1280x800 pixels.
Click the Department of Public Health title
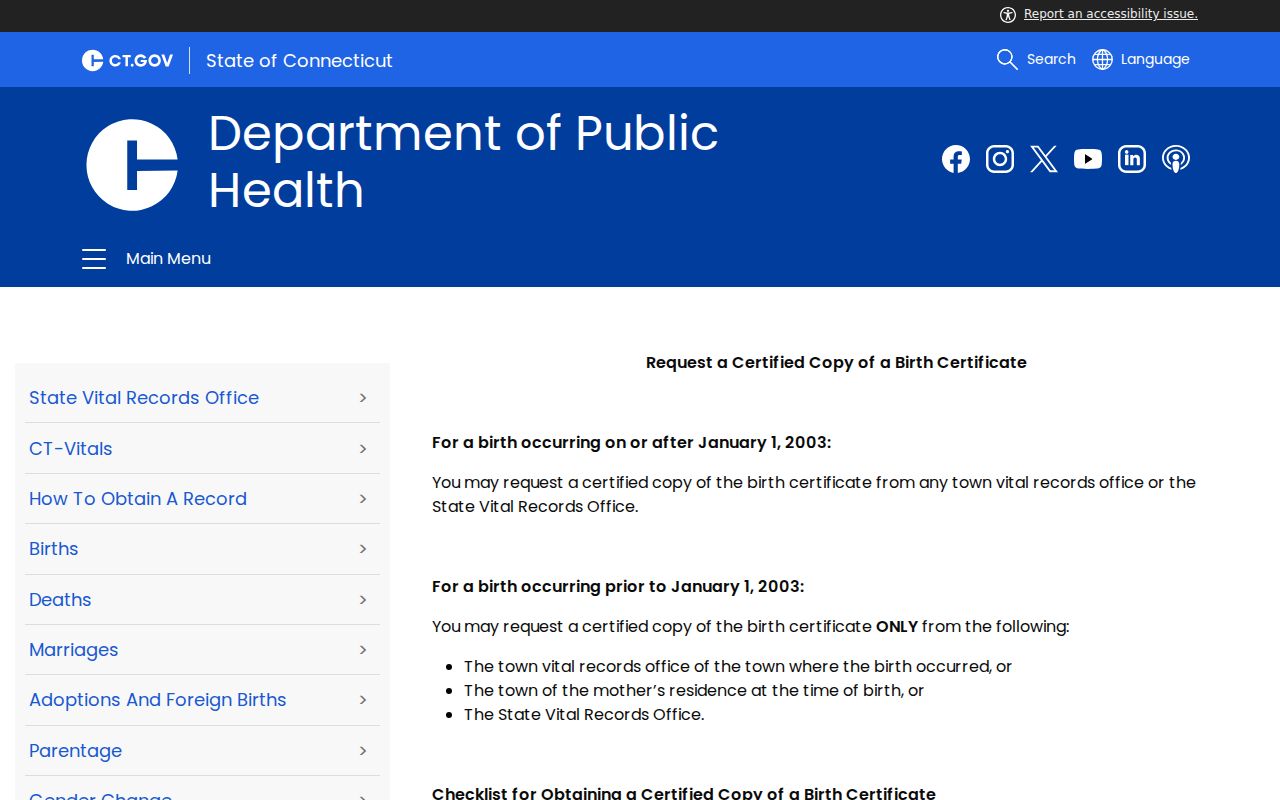pyautogui.click(x=463, y=161)
